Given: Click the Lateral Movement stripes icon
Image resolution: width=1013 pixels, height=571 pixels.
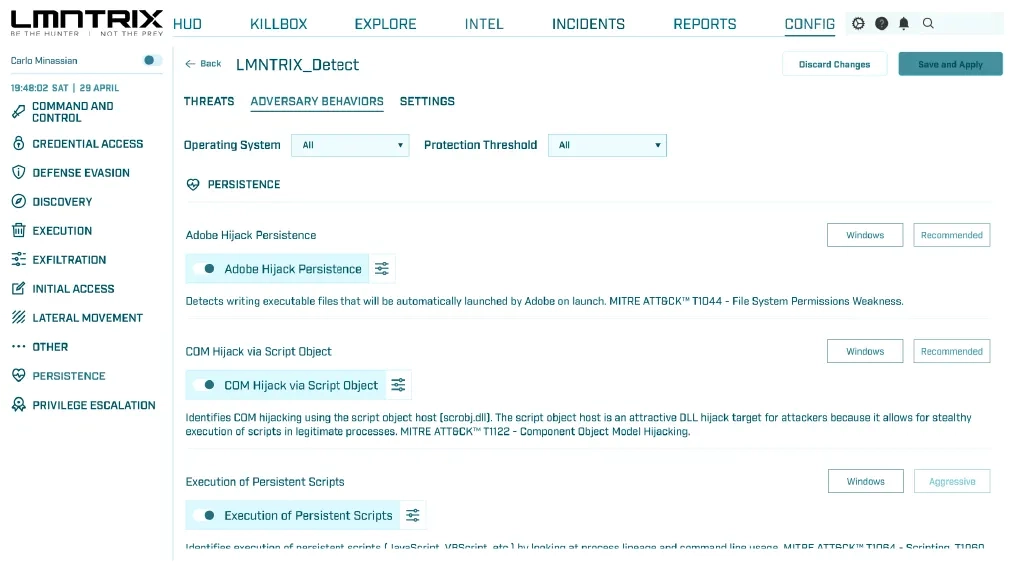Looking at the screenshot, I should click(19, 317).
